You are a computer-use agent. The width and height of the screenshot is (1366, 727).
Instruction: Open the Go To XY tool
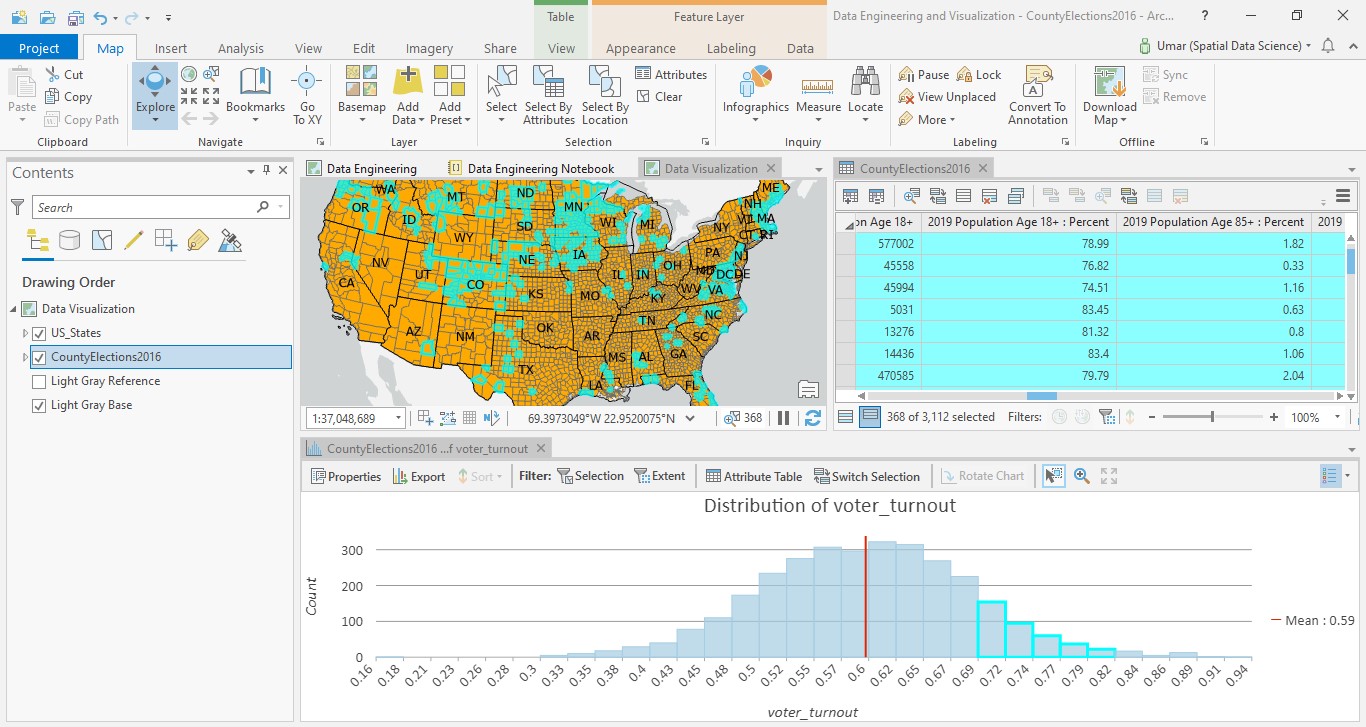[x=306, y=95]
